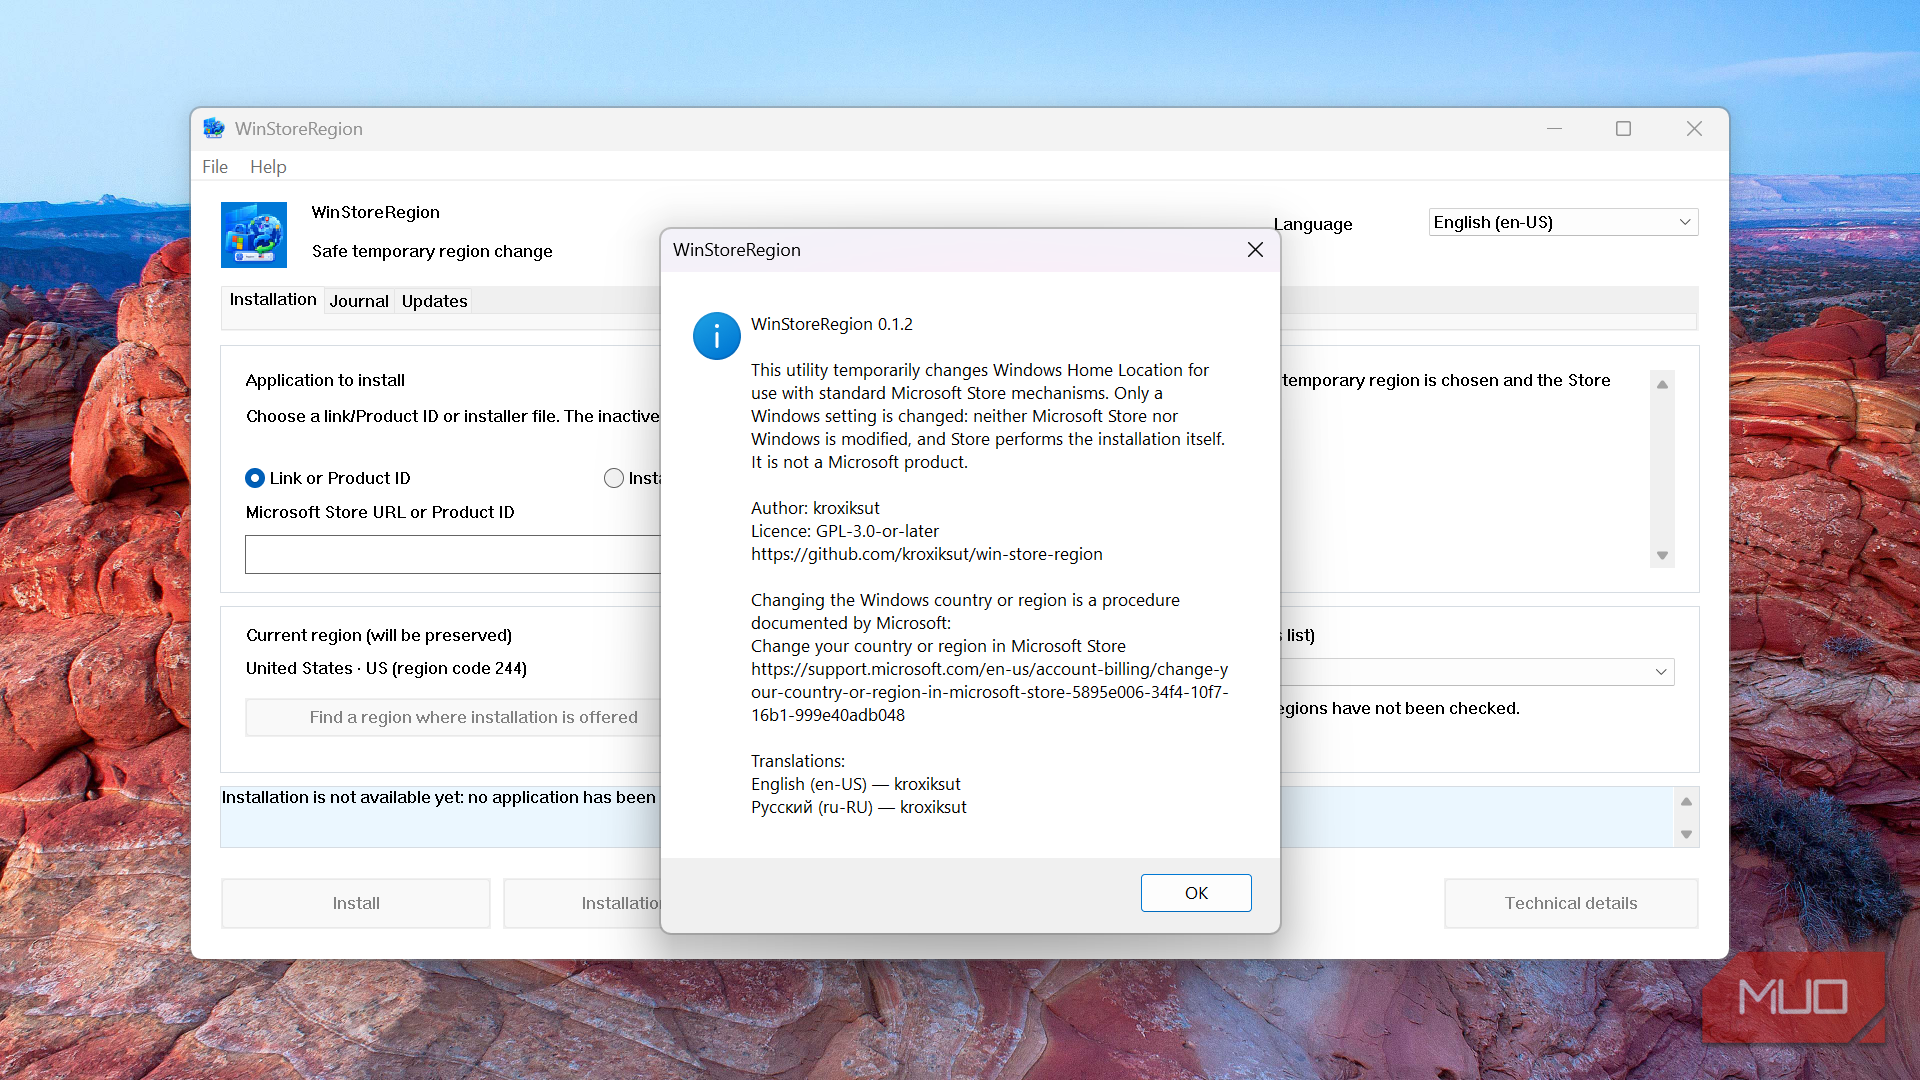Click 'Author: kroxiksut' text
The height and width of the screenshot is (1080, 1920).
point(815,508)
